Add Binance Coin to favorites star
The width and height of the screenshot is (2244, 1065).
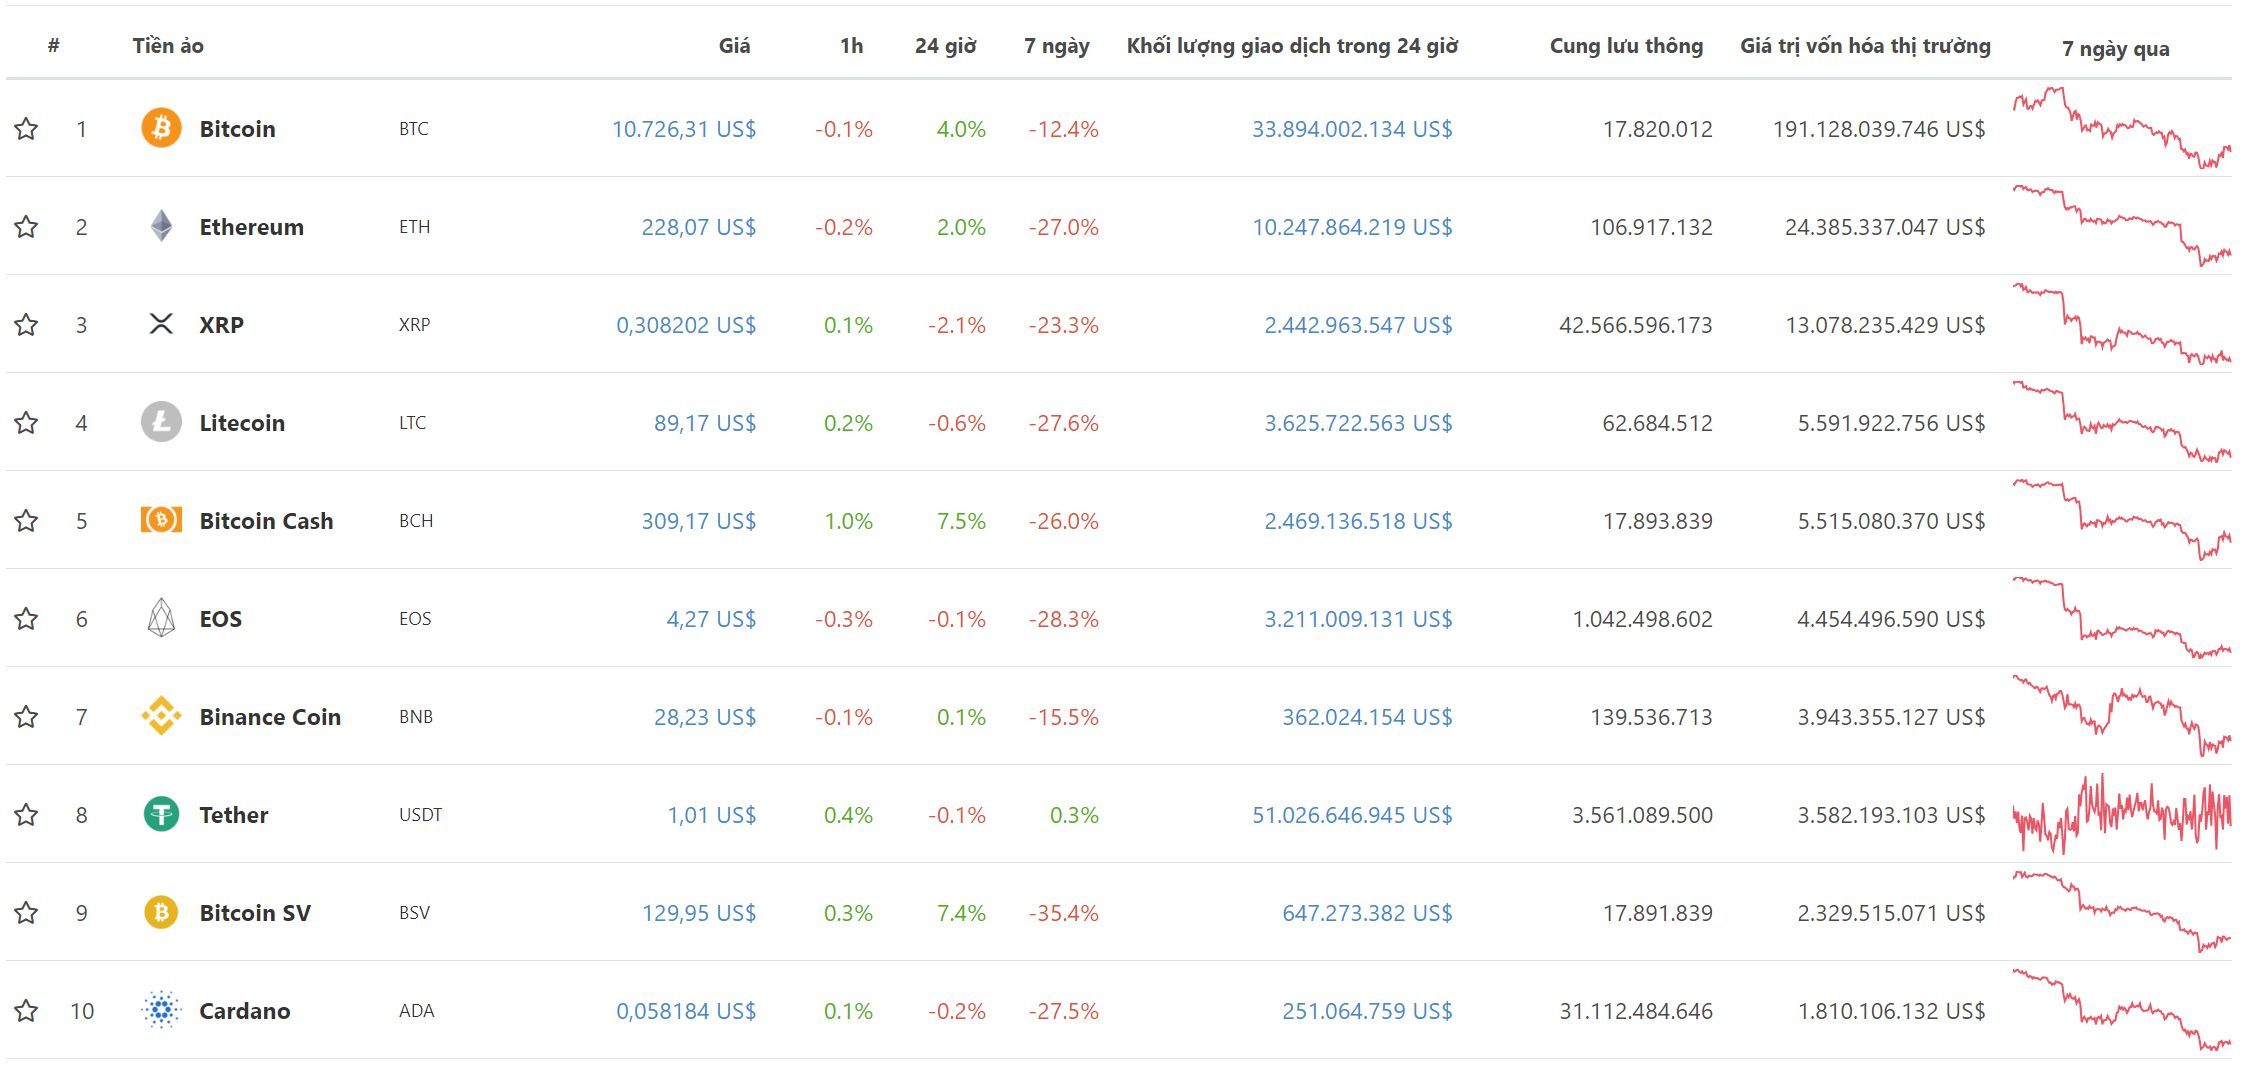[26, 716]
